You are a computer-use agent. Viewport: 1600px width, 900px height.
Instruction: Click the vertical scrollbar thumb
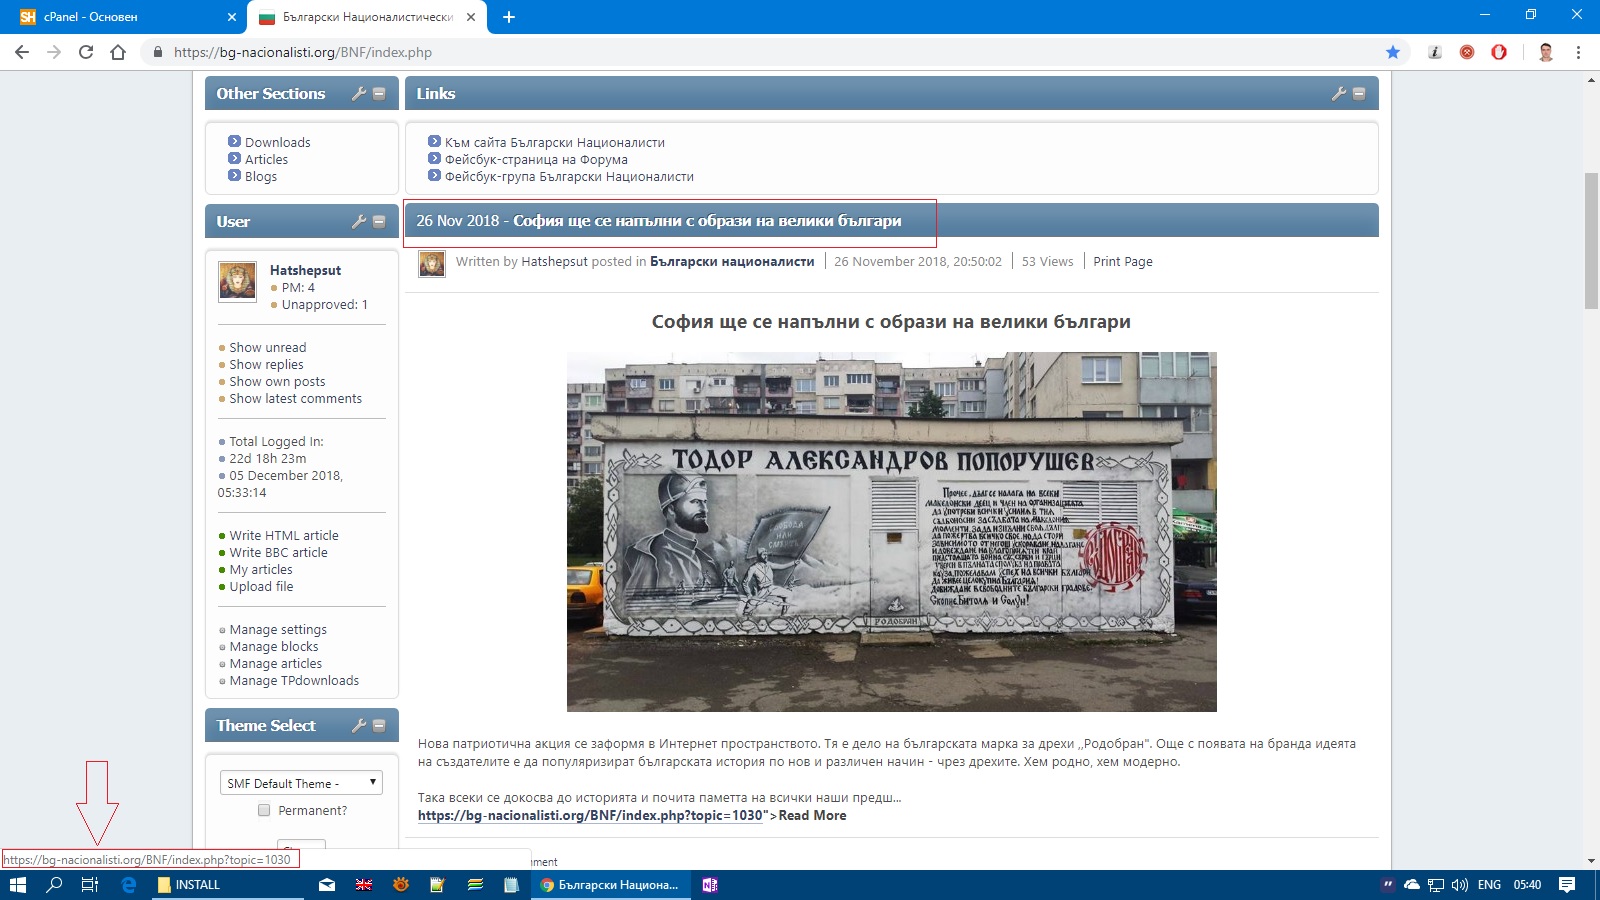pos(1591,241)
